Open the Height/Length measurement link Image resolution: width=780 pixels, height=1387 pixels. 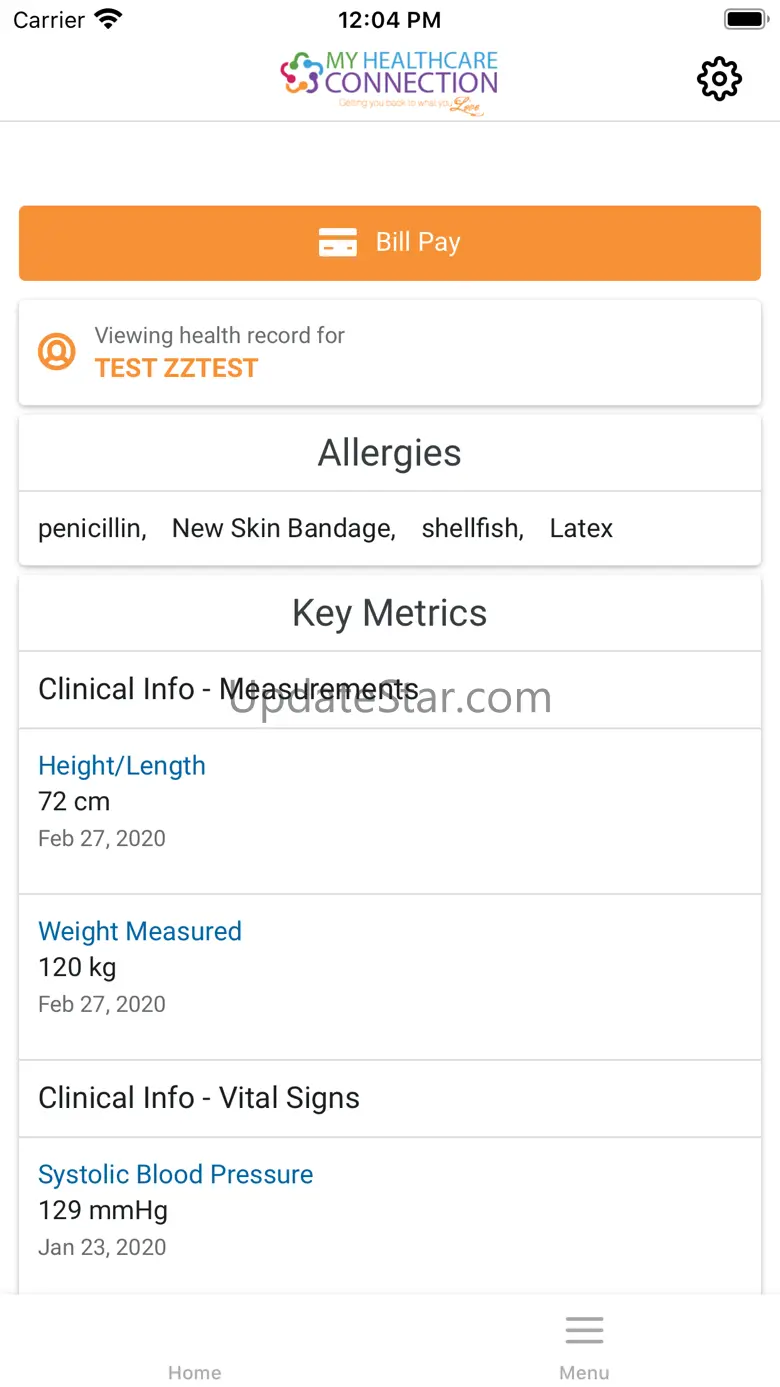click(x=122, y=766)
